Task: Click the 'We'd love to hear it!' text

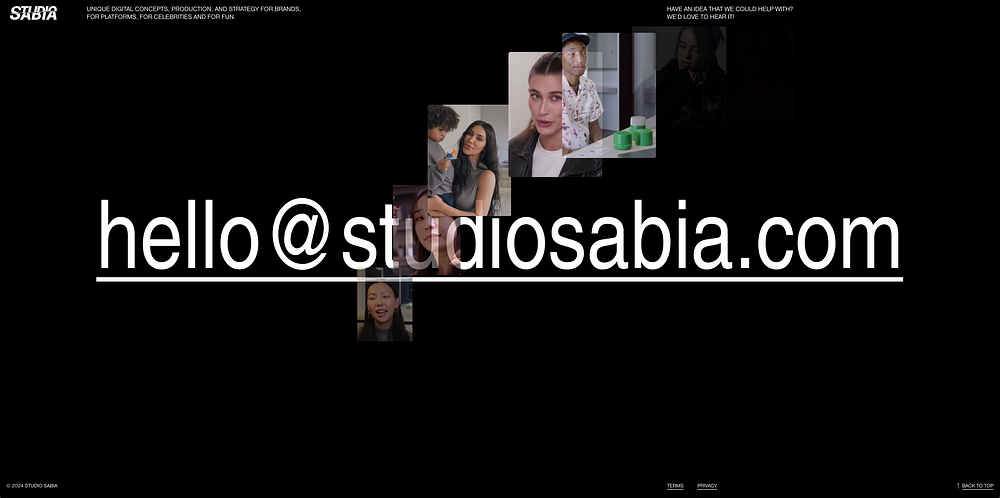Action: click(700, 17)
